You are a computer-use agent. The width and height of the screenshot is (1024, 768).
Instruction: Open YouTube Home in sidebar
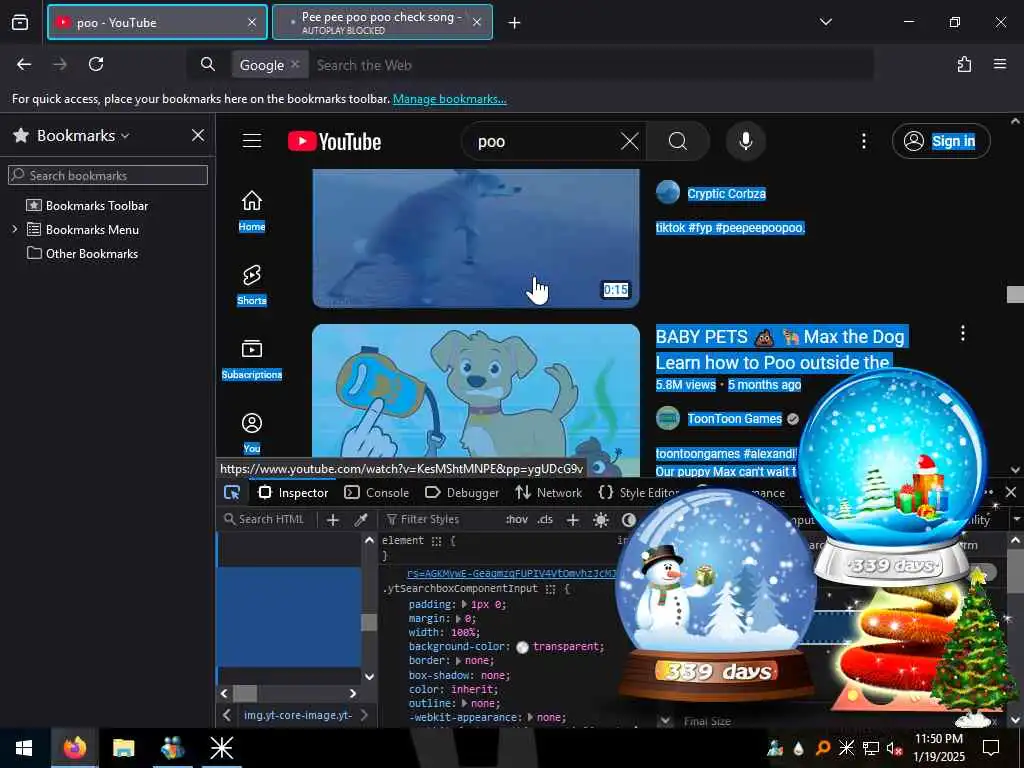click(251, 211)
